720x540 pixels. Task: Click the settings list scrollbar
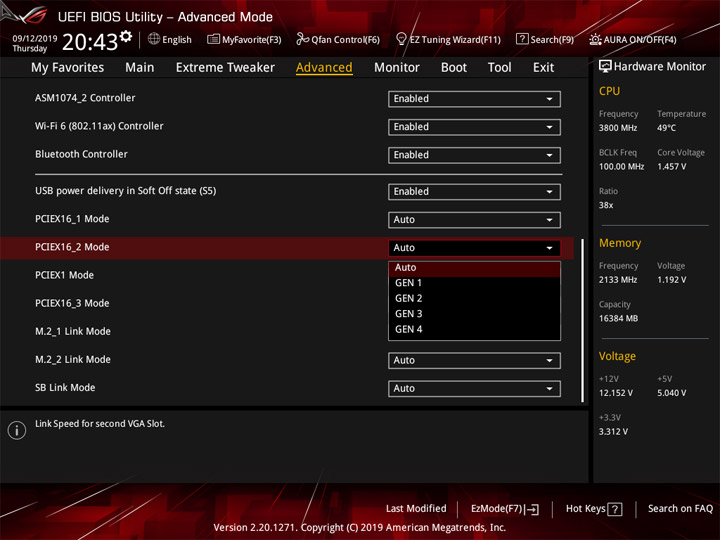click(583, 321)
